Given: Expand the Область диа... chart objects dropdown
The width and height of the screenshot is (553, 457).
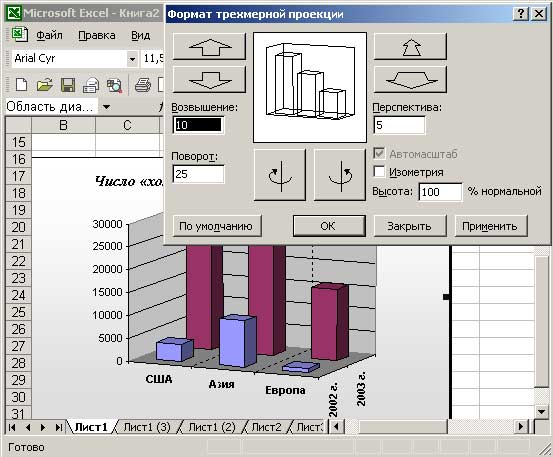Looking at the screenshot, I should (x=106, y=106).
